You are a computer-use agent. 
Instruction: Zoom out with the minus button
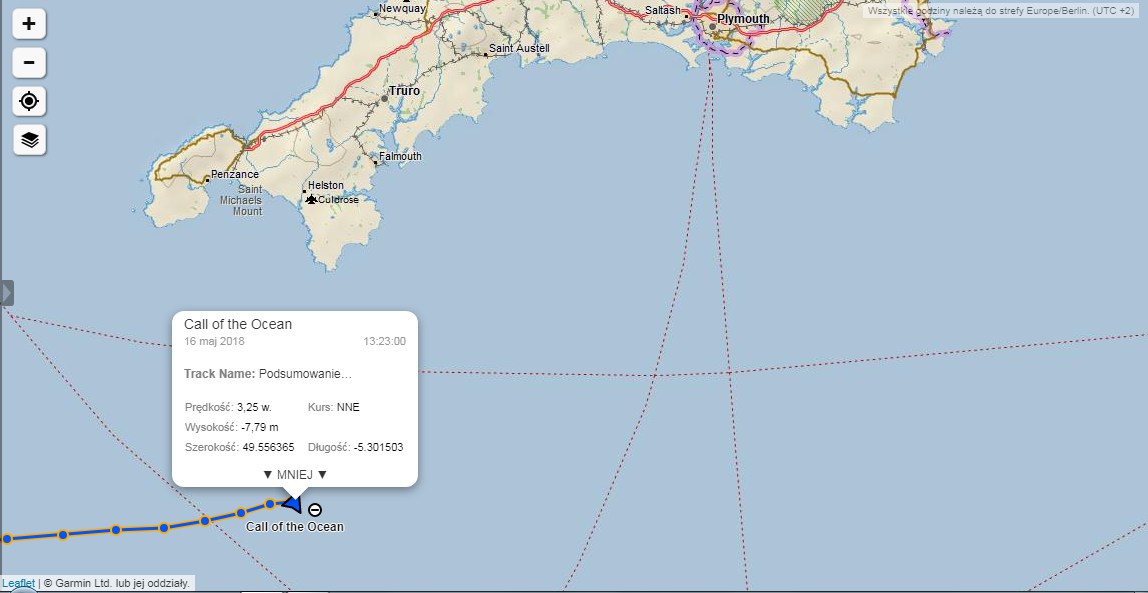pos(29,62)
